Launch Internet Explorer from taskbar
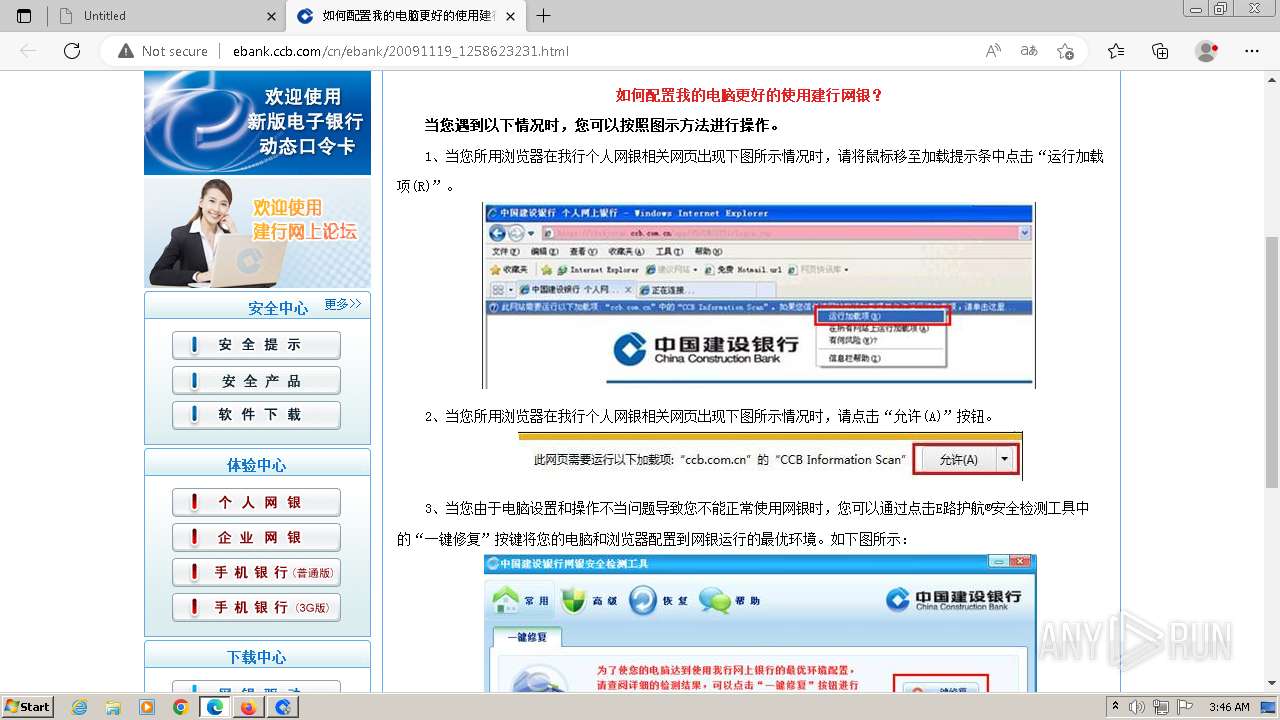The width and height of the screenshot is (1280, 720). coord(80,707)
